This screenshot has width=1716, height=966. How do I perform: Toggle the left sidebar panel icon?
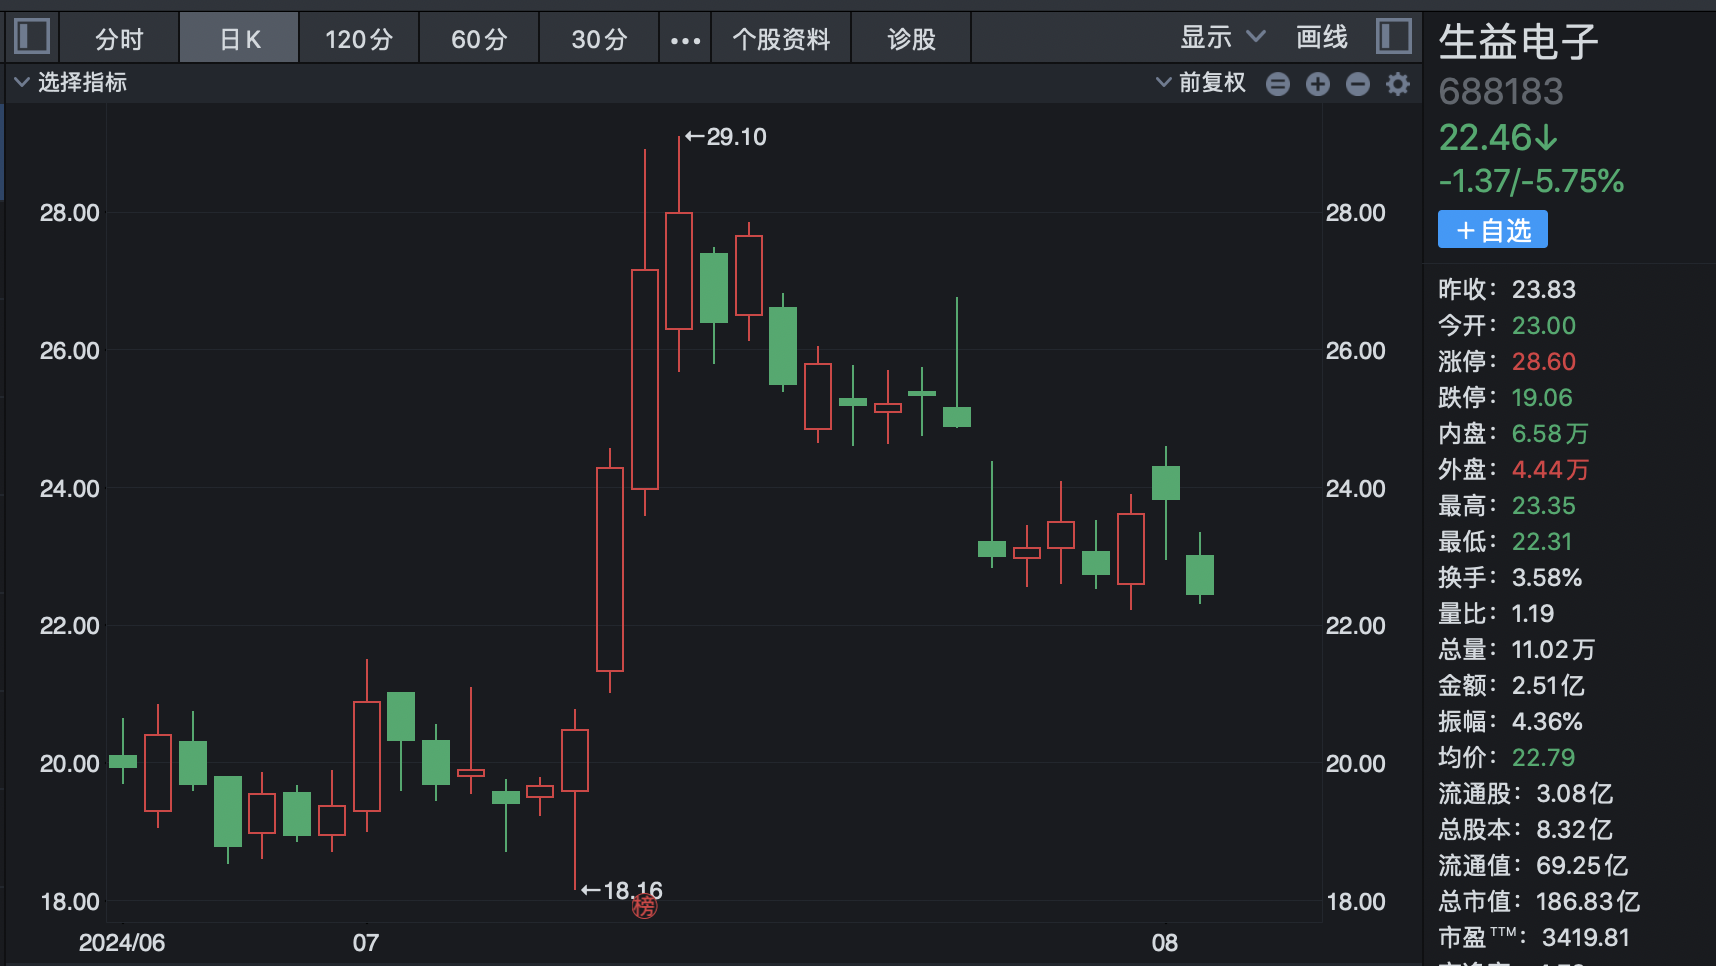click(32, 37)
